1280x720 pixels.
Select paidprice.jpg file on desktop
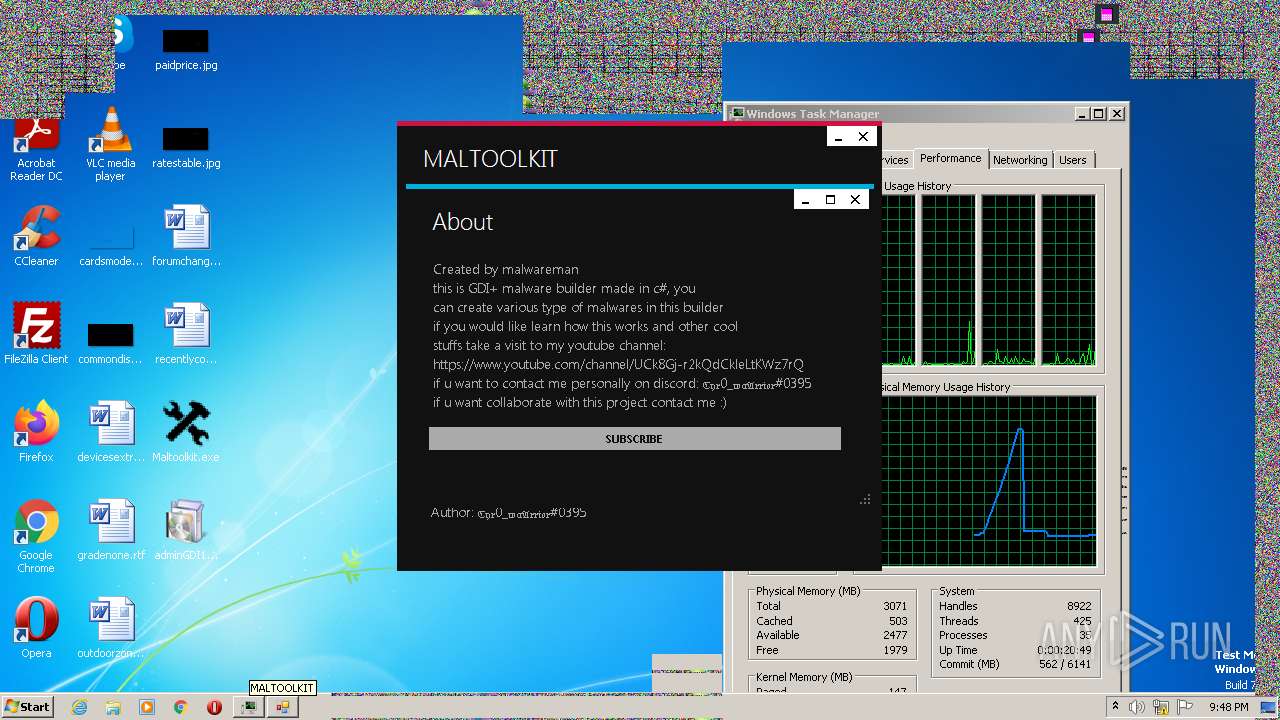click(186, 49)
